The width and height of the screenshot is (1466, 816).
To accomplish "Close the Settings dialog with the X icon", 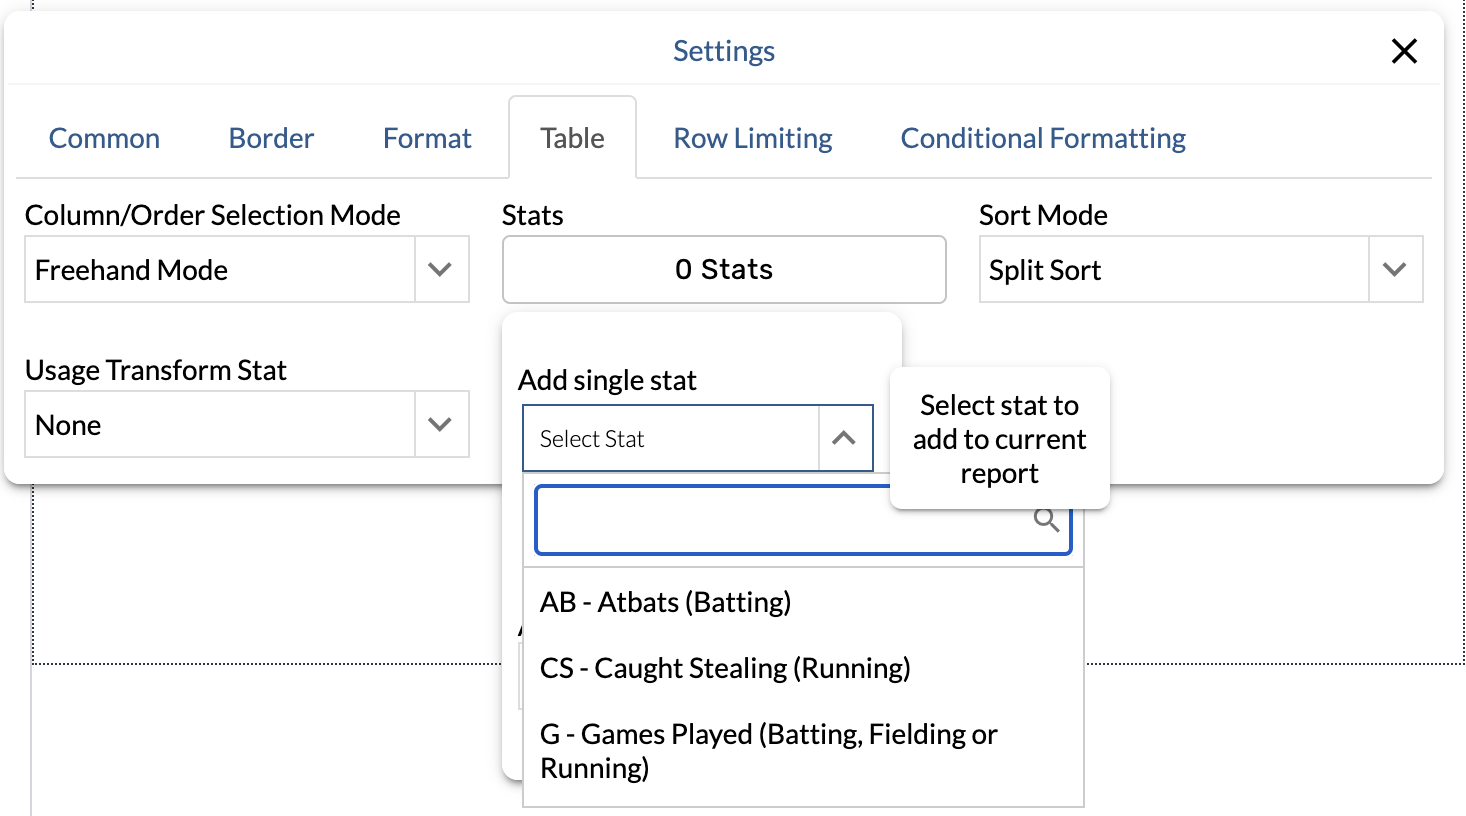I will [1404, 51].
